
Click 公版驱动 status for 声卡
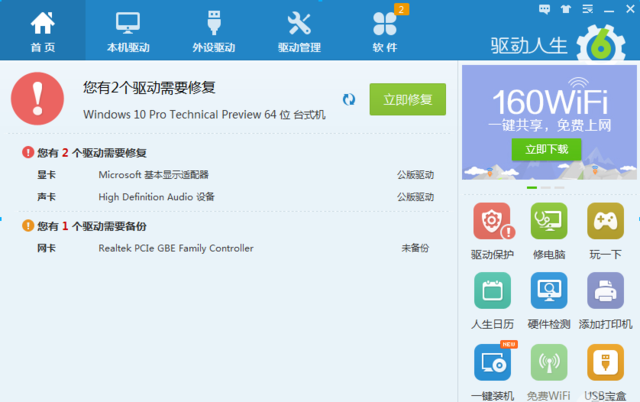(416, 197)
